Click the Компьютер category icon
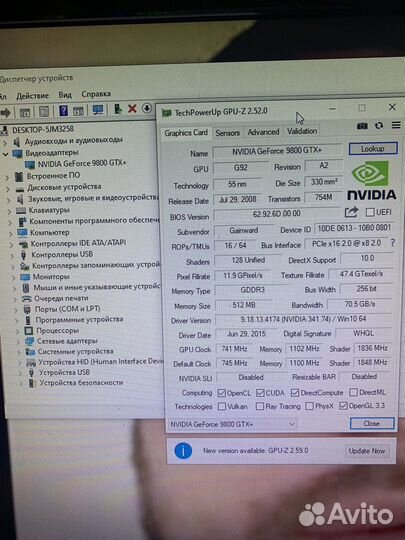The height and width of the screenshot is (540, 405). pyautogui.click(x=22, y=233)
